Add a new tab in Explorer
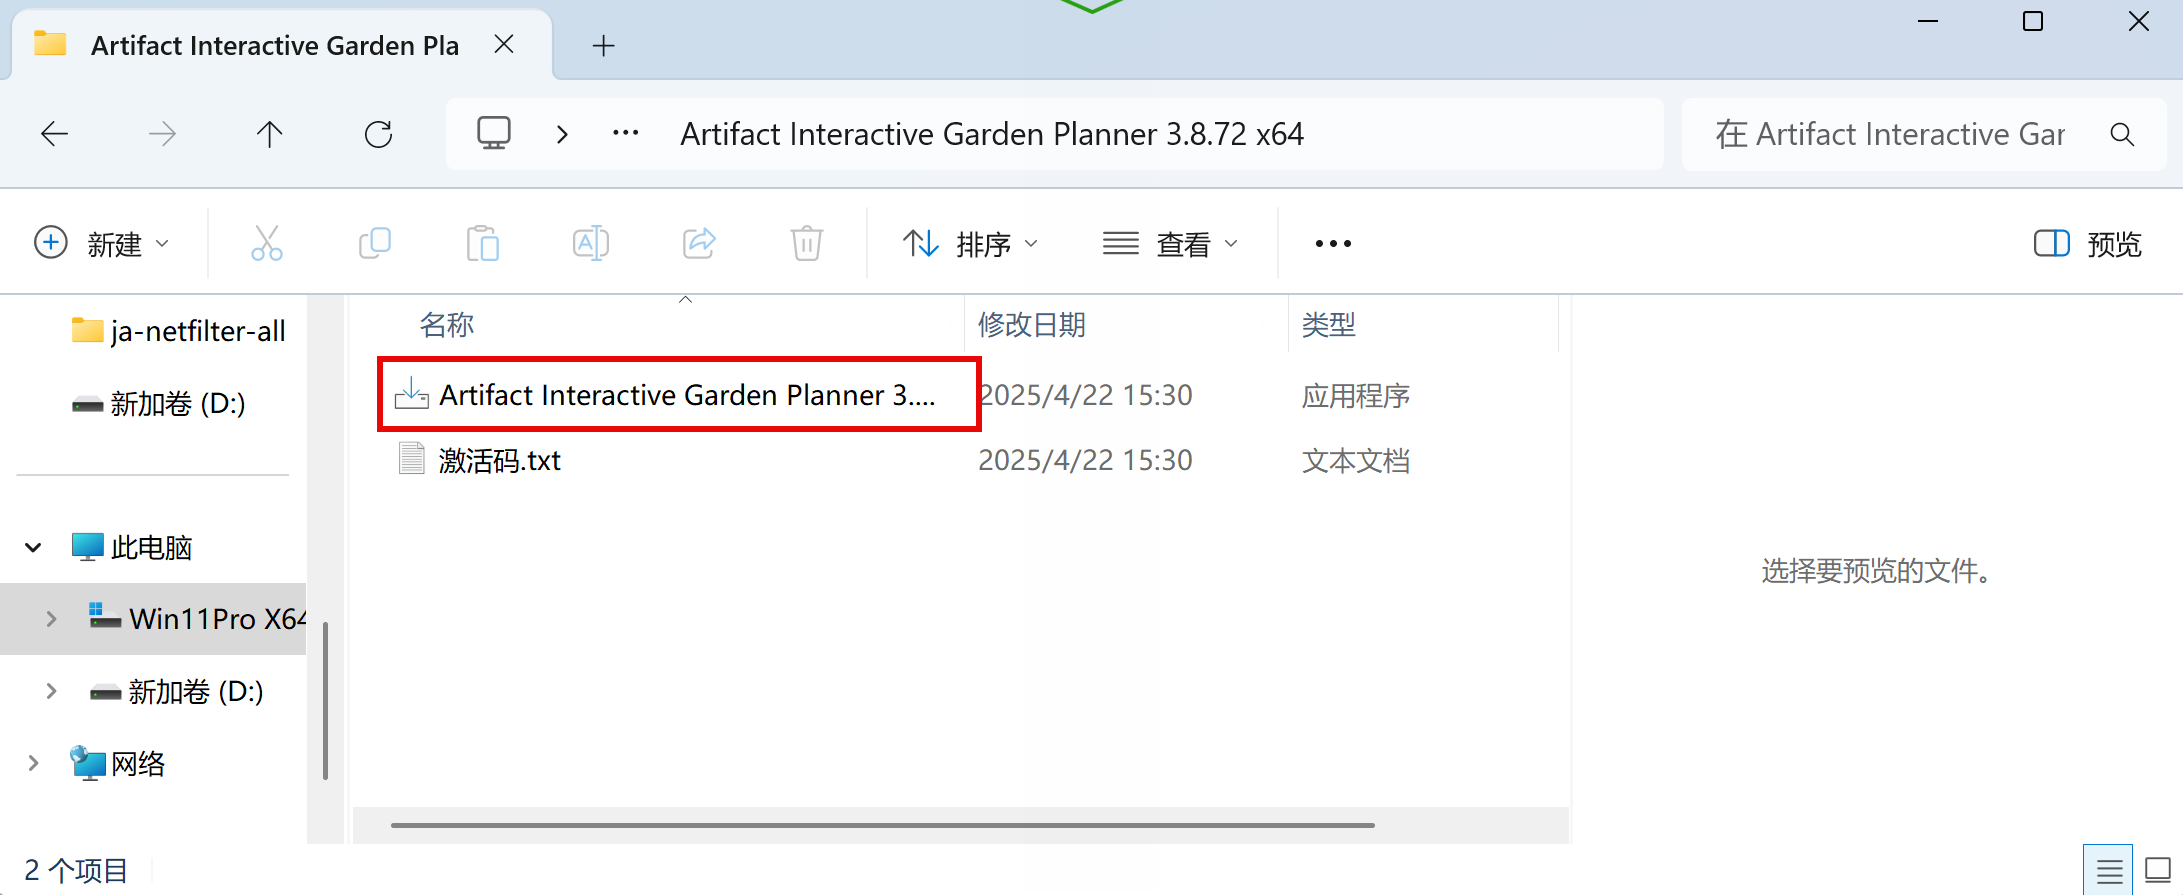This screenshot has height=895, width=2183. click(603, 46)
